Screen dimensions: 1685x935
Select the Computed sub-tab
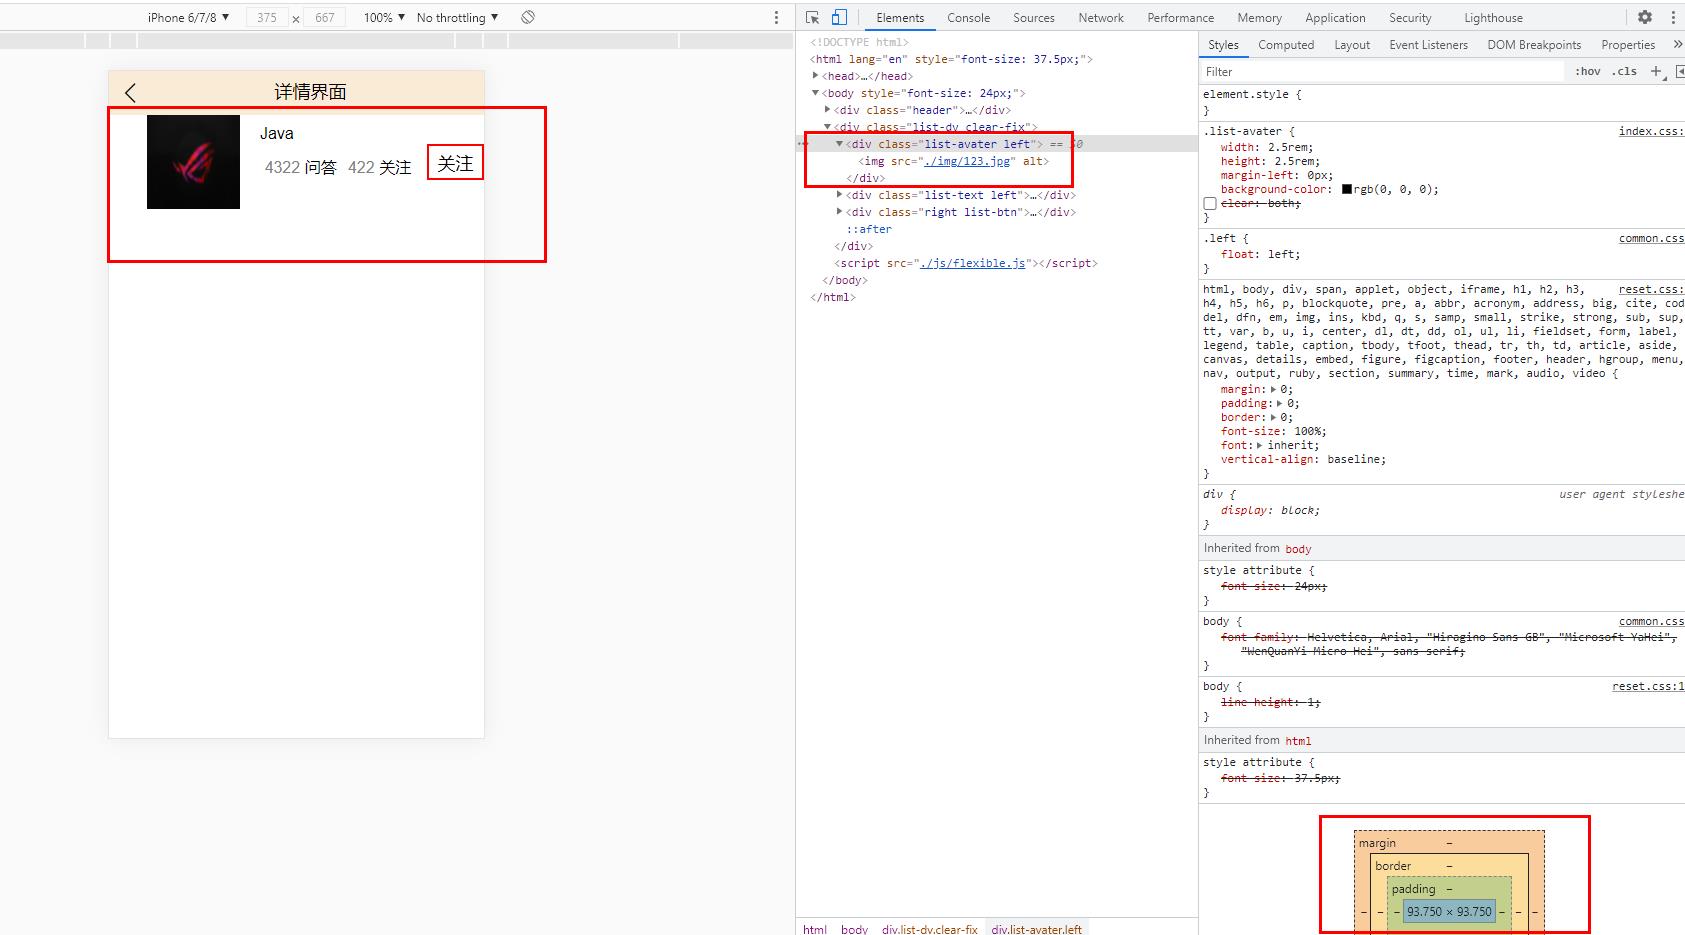point(1286,44)
